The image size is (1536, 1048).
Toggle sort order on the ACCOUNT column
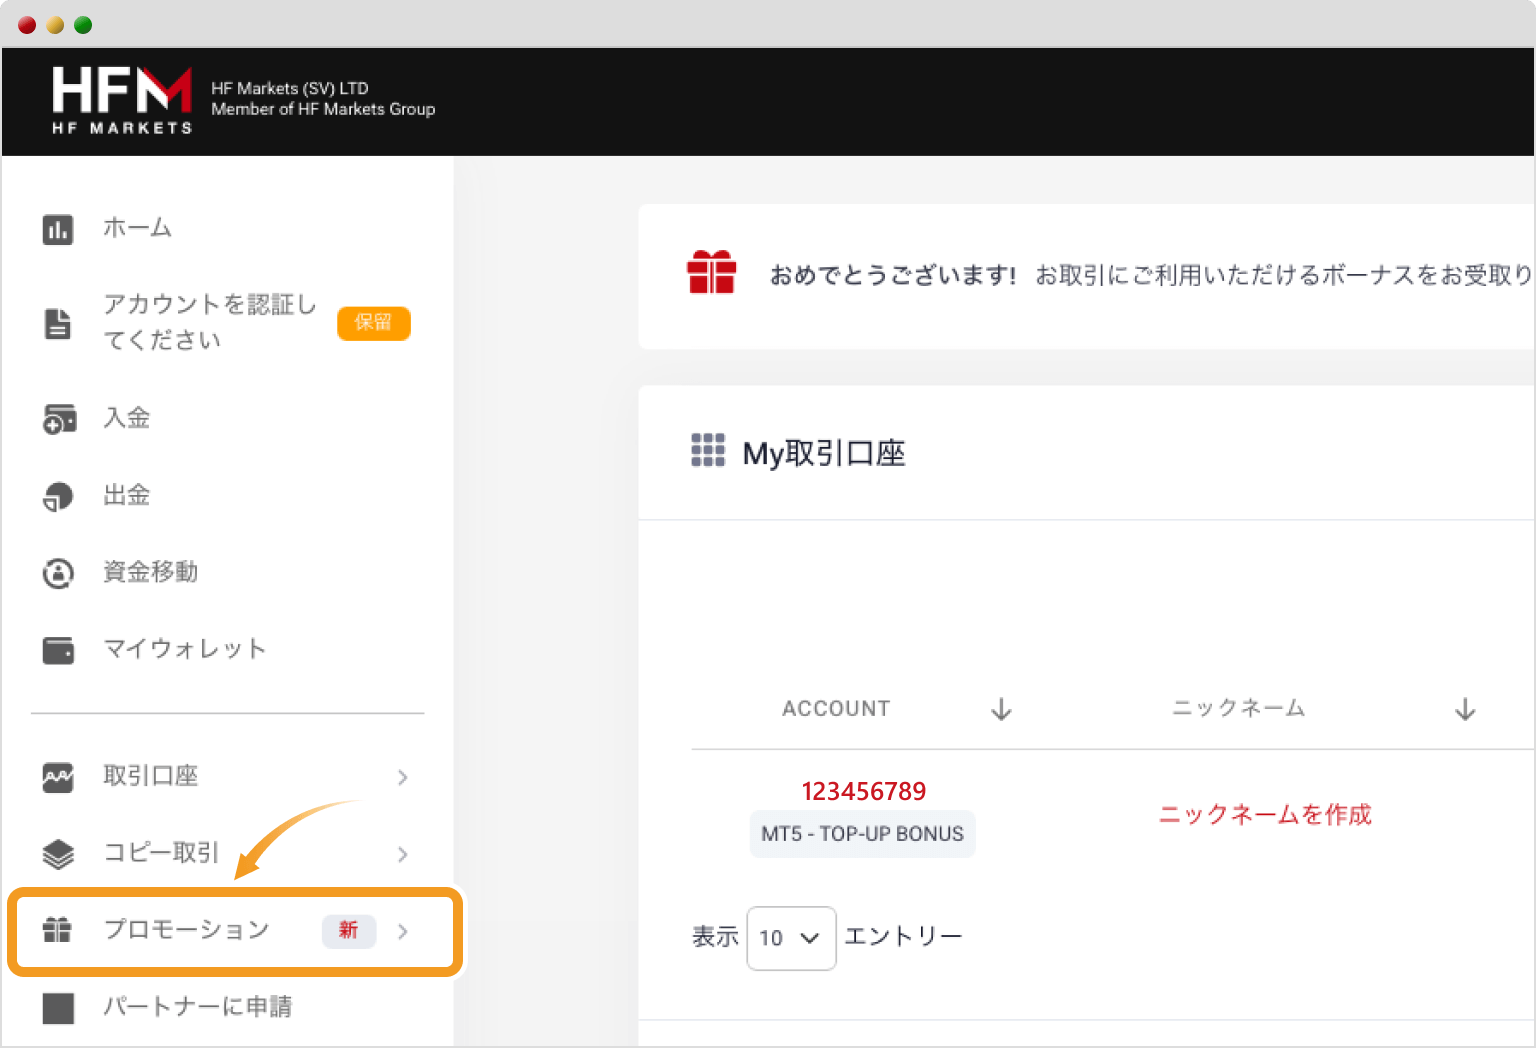(x=1000, y=708)
